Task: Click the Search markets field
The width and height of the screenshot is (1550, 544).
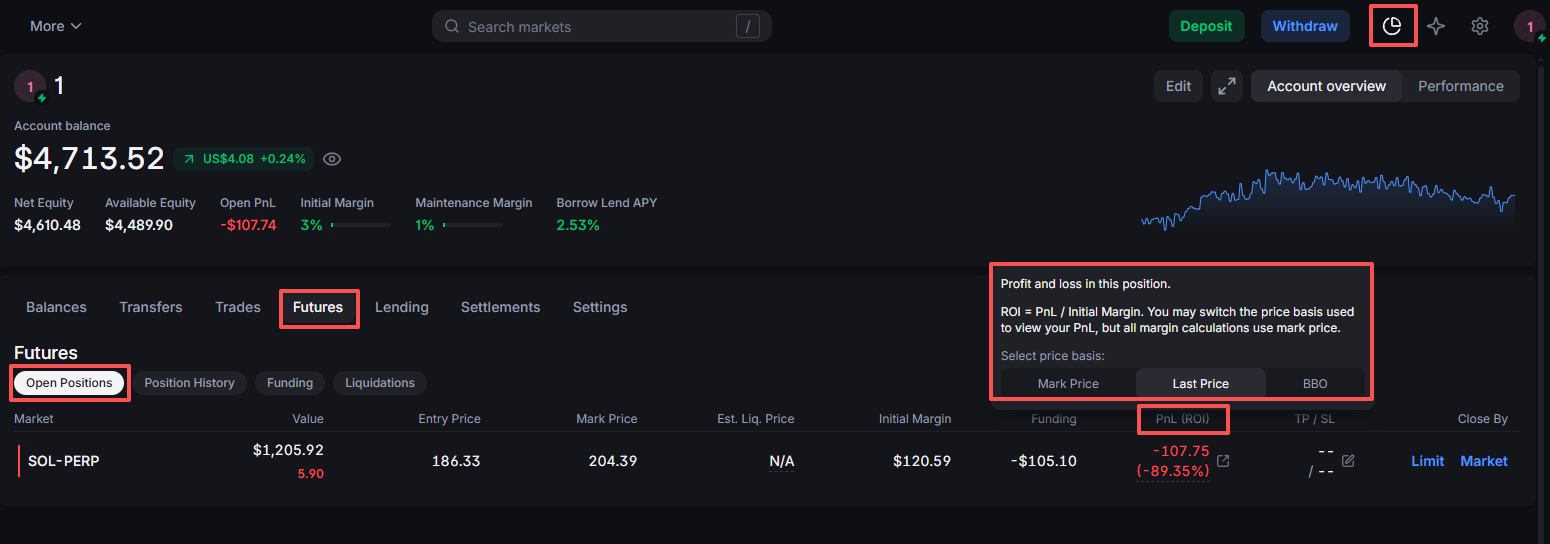Action: click(x=600, y=27)
